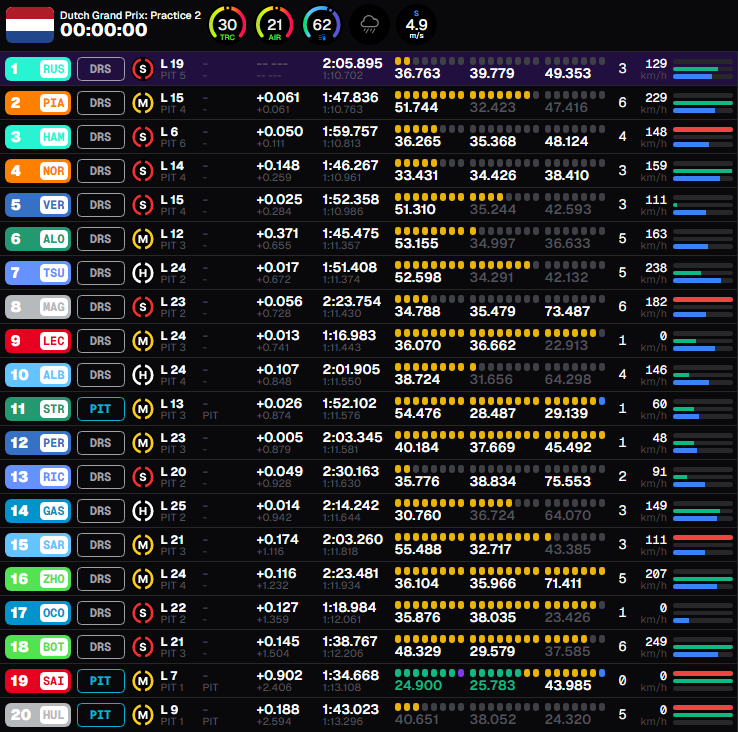This screenshot has width=738, height=732.
Task: Select driver tag 16 ZHO
Action: pos(38,579)
